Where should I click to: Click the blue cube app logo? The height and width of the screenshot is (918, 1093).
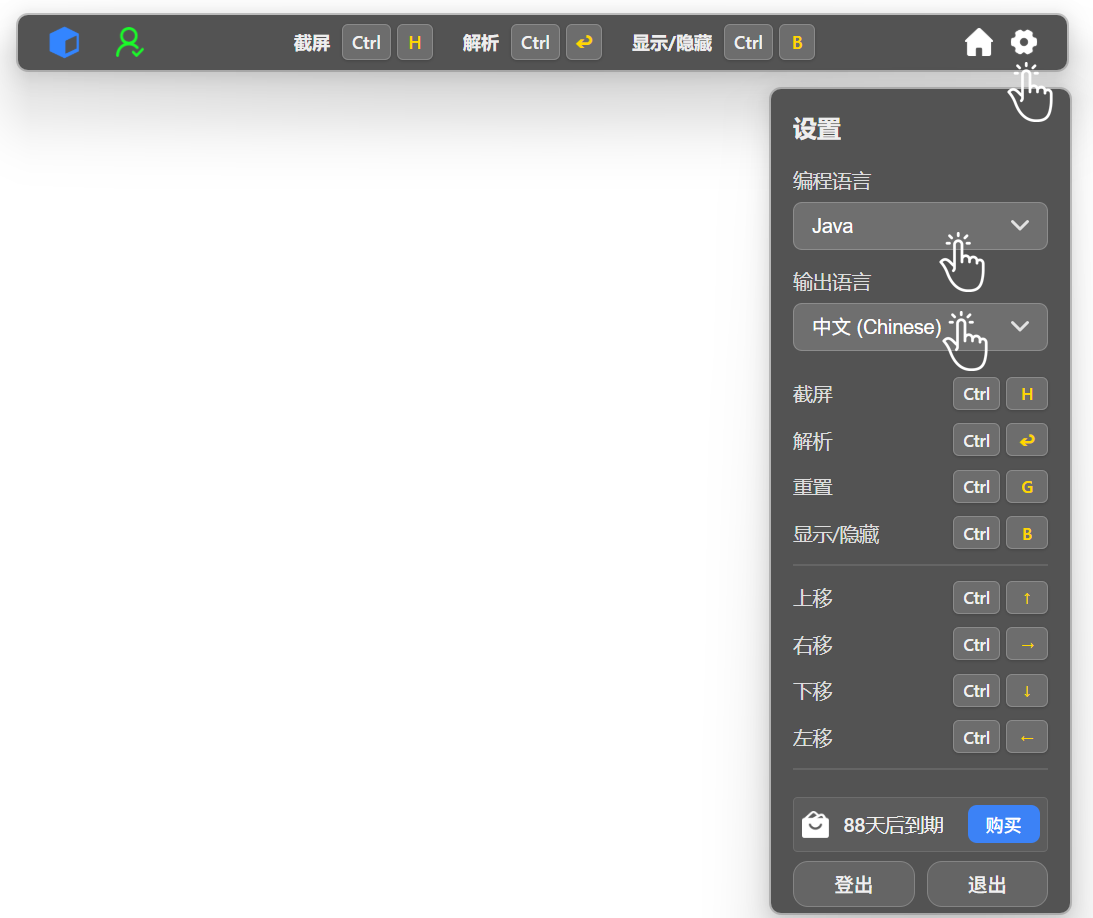point(64,43)
